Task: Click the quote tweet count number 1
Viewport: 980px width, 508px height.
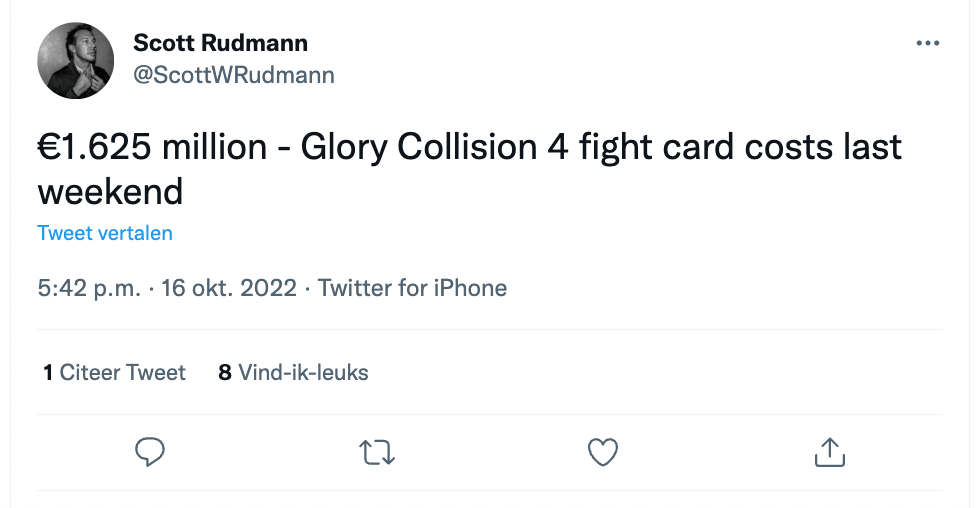Action: click(x=48, y=373)
